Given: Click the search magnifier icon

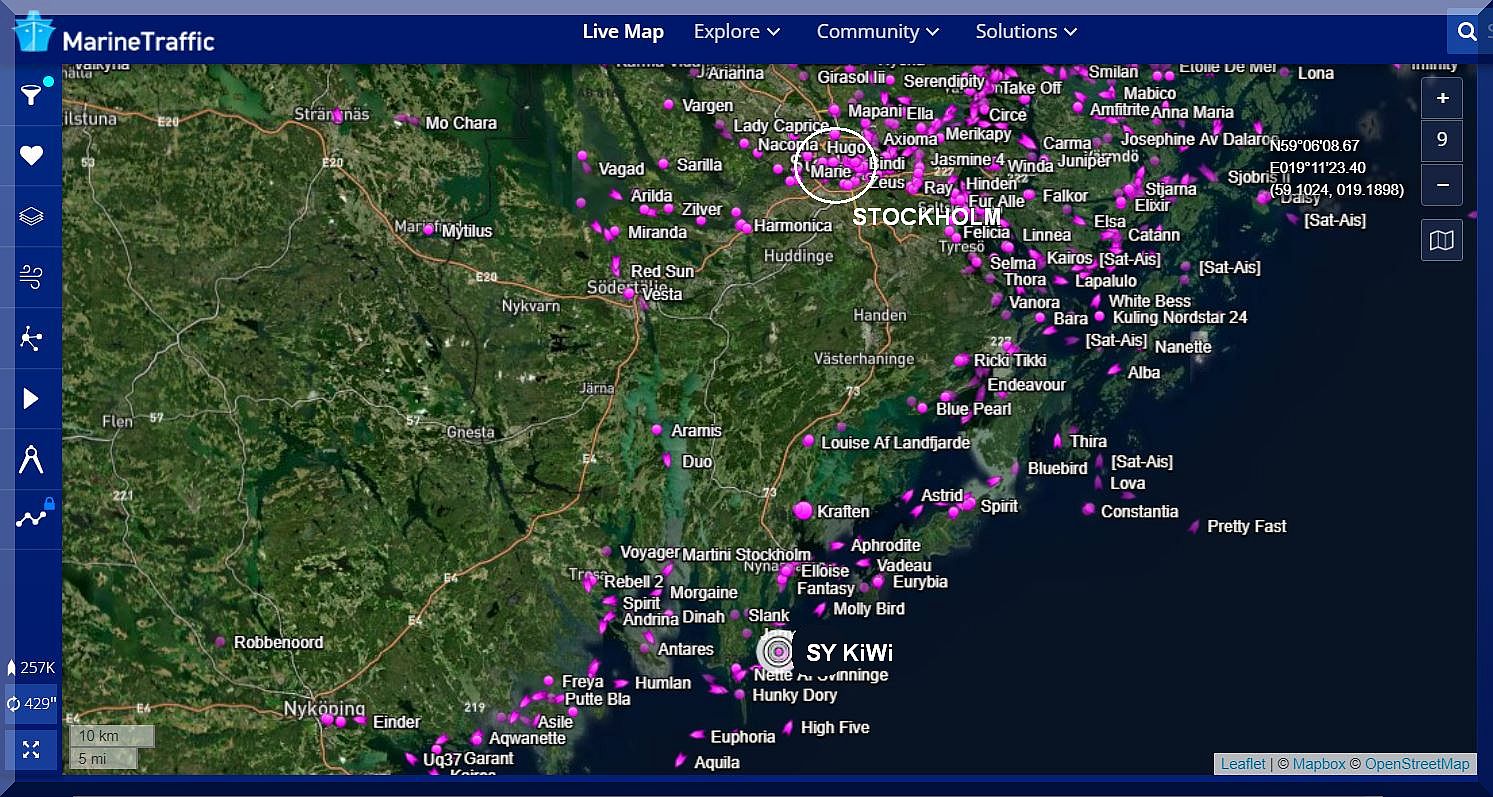Looking at the screenshot, I should pos(1467,32).
